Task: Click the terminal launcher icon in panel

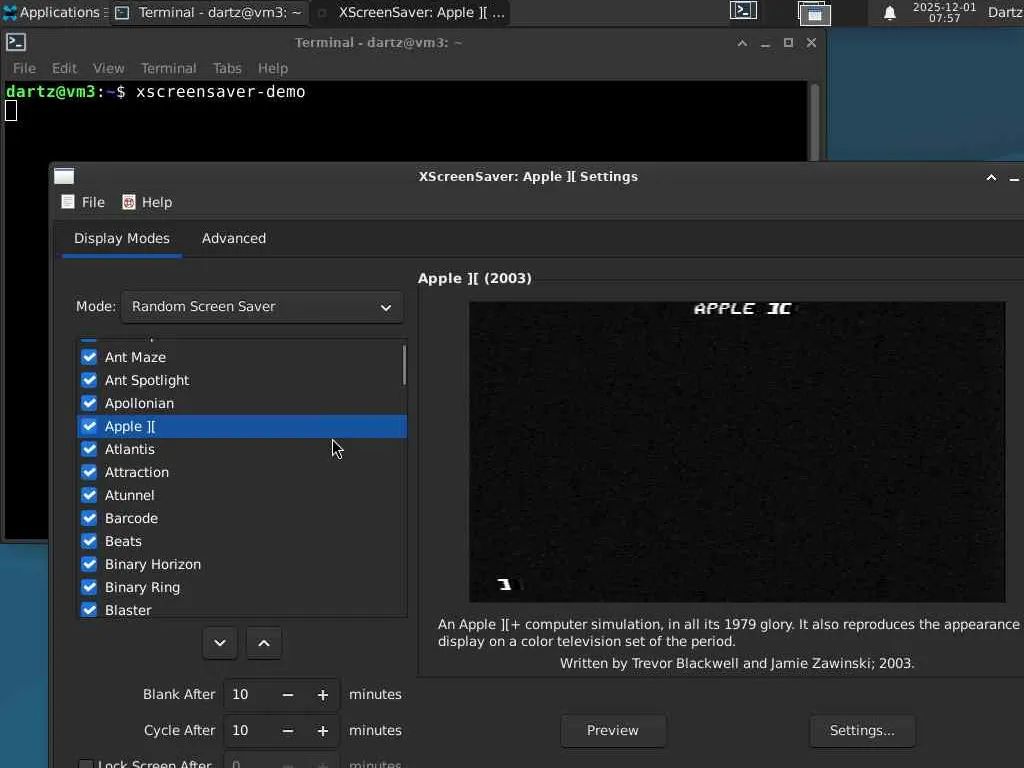Action: click(743, 11)
